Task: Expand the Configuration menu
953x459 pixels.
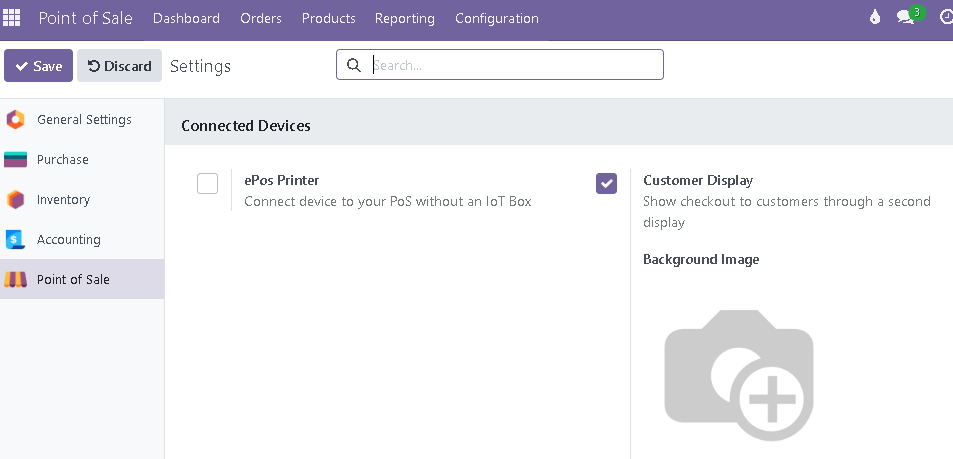Action: point(497,18)
